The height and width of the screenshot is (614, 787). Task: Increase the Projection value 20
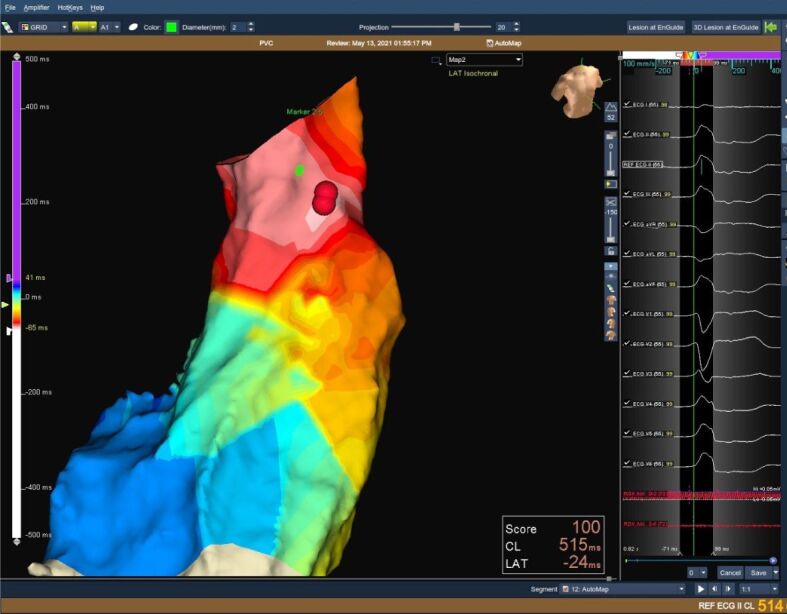pyautogui.click(x=516, y=25)
